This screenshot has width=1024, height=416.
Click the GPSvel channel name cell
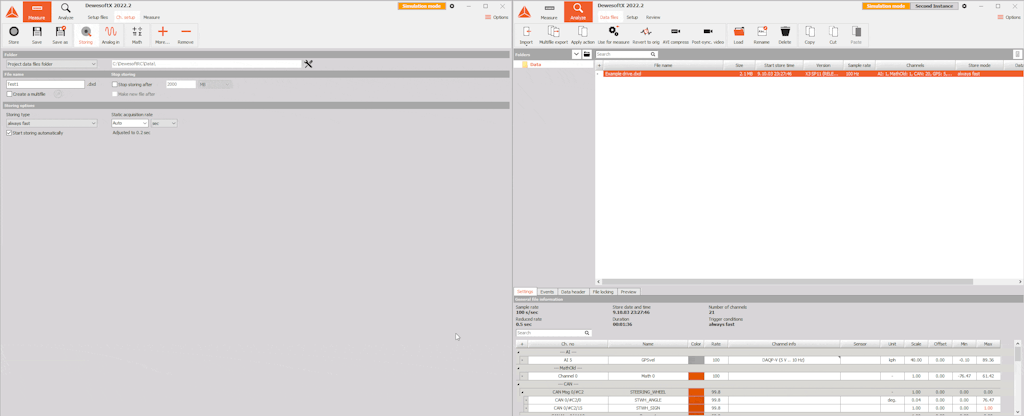[x=648, y=360]
